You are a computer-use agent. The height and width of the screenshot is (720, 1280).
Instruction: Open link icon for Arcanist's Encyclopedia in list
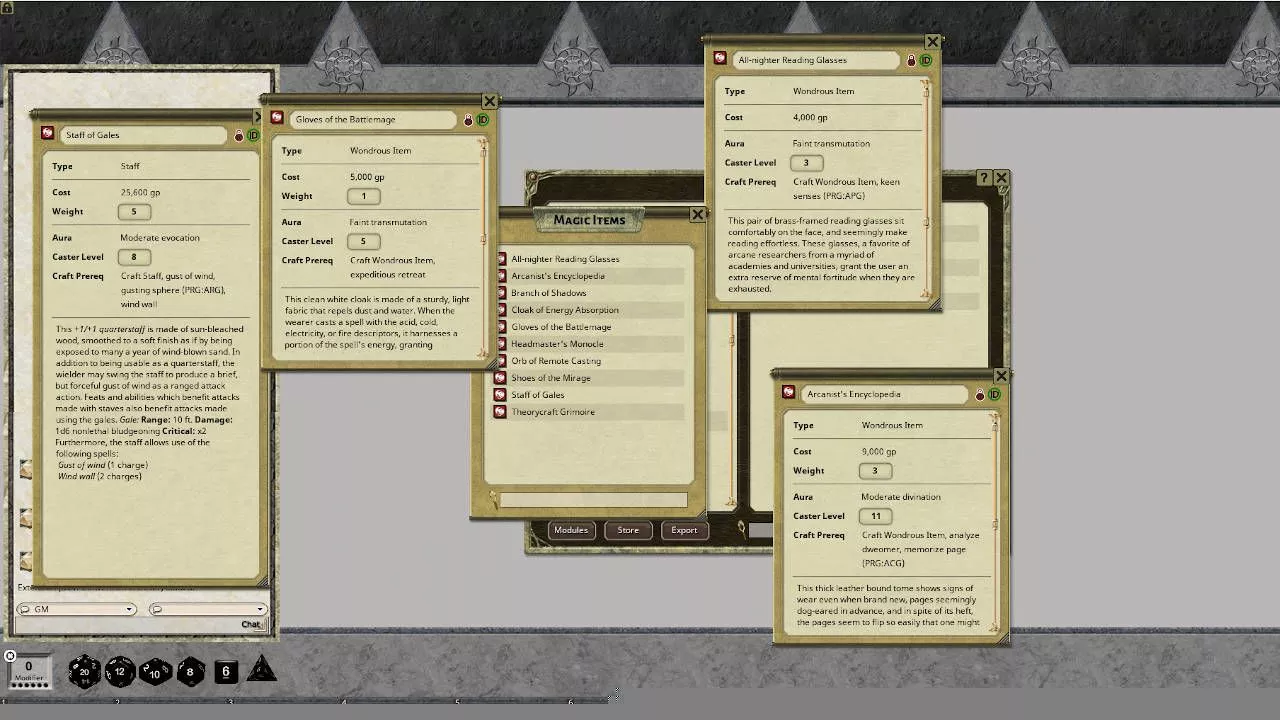click(501, 276)
